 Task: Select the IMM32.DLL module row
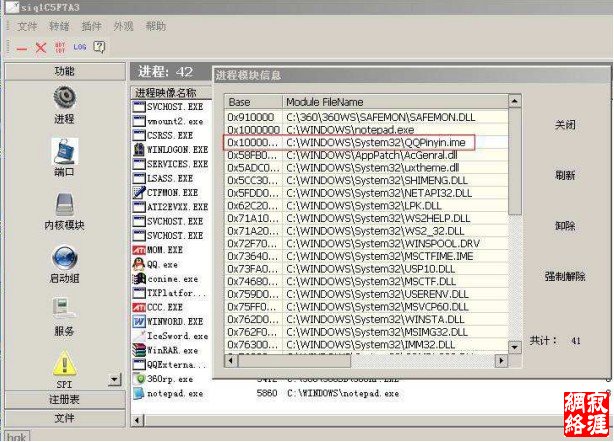click(366, 345)
